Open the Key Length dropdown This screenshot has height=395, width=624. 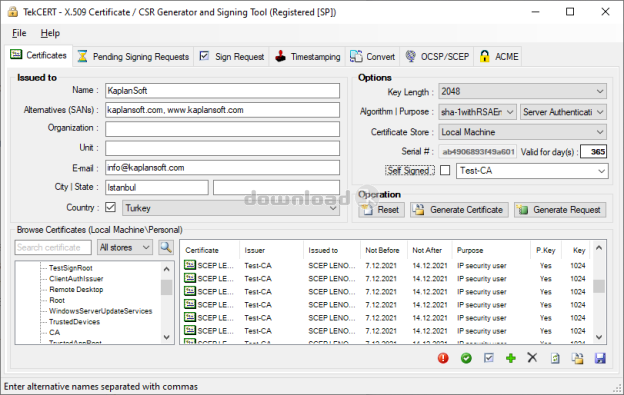pos(523,91)
